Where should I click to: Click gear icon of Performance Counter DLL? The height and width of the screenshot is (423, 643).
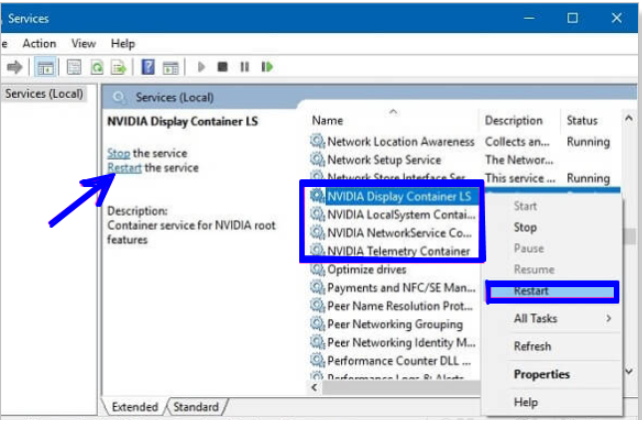click(x=317, y=361)
